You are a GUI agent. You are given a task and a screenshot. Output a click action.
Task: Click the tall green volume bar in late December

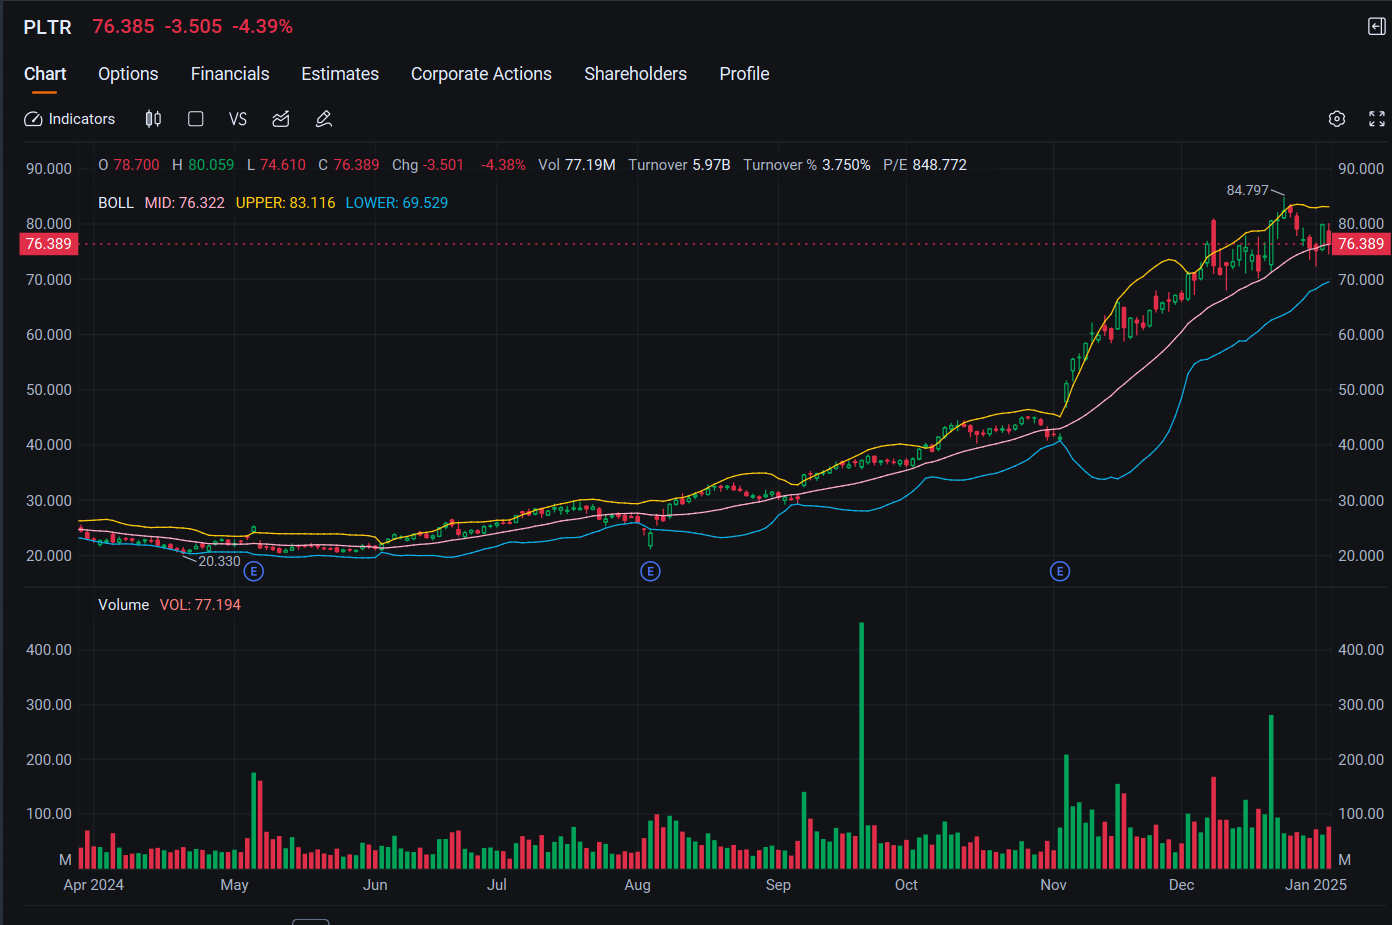click(x=1271, y=792)
